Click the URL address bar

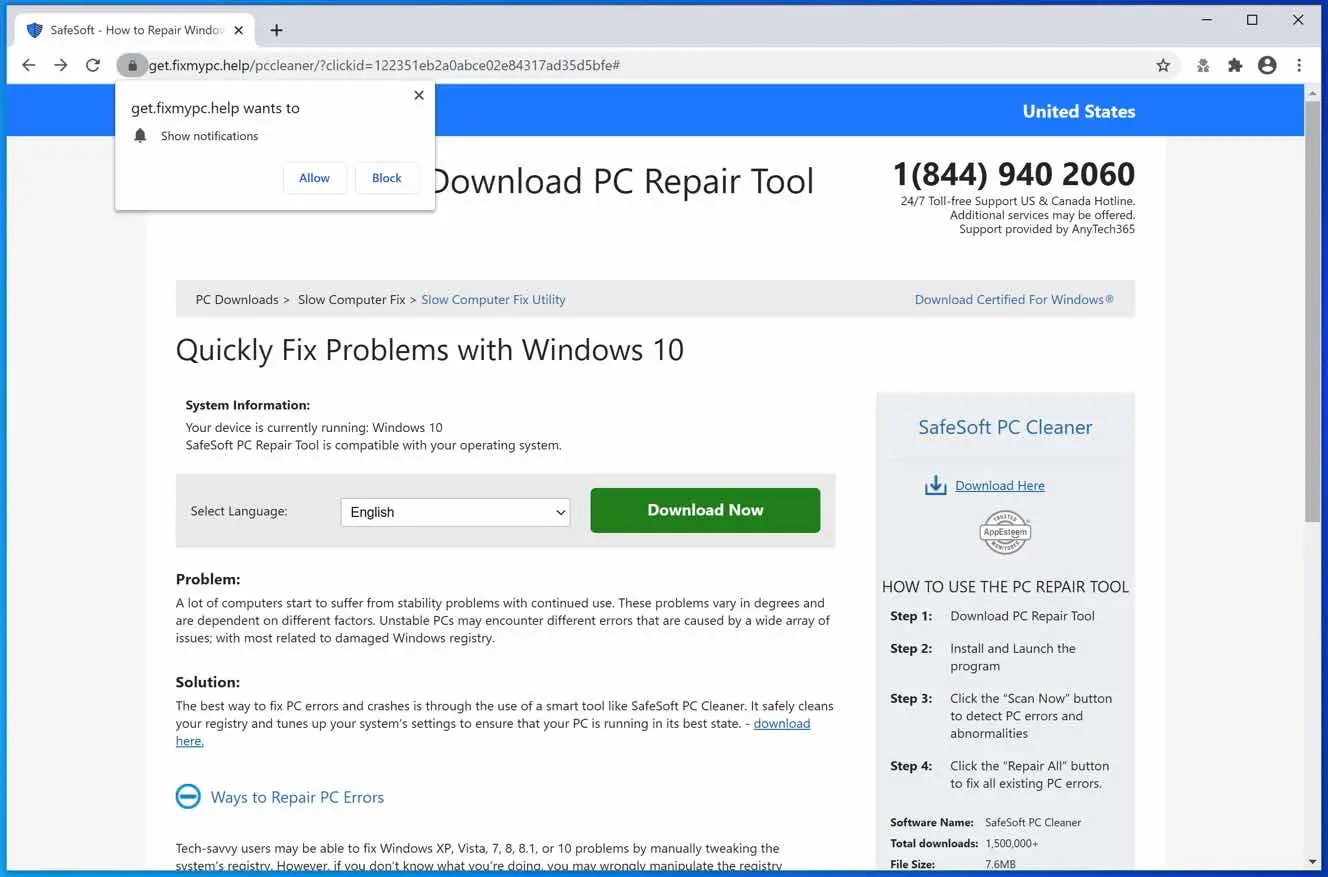(x=640, y=65)
